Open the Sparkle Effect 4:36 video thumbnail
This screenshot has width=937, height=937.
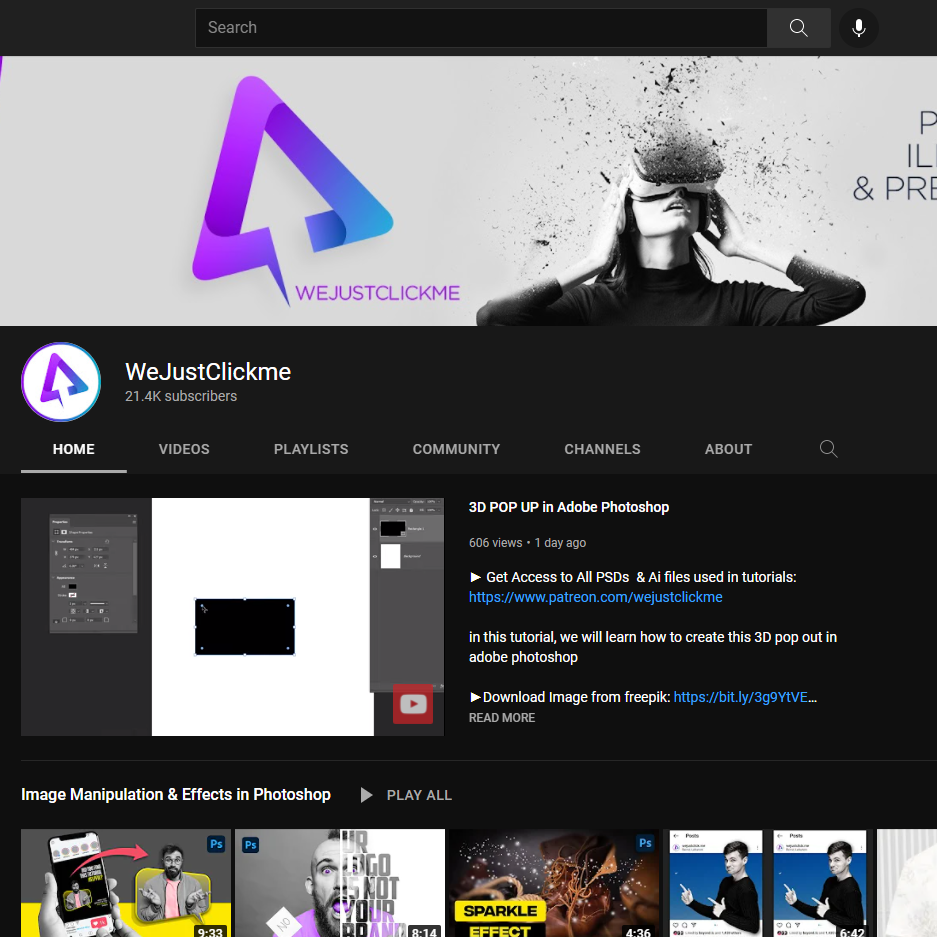[x=554, y=883]
